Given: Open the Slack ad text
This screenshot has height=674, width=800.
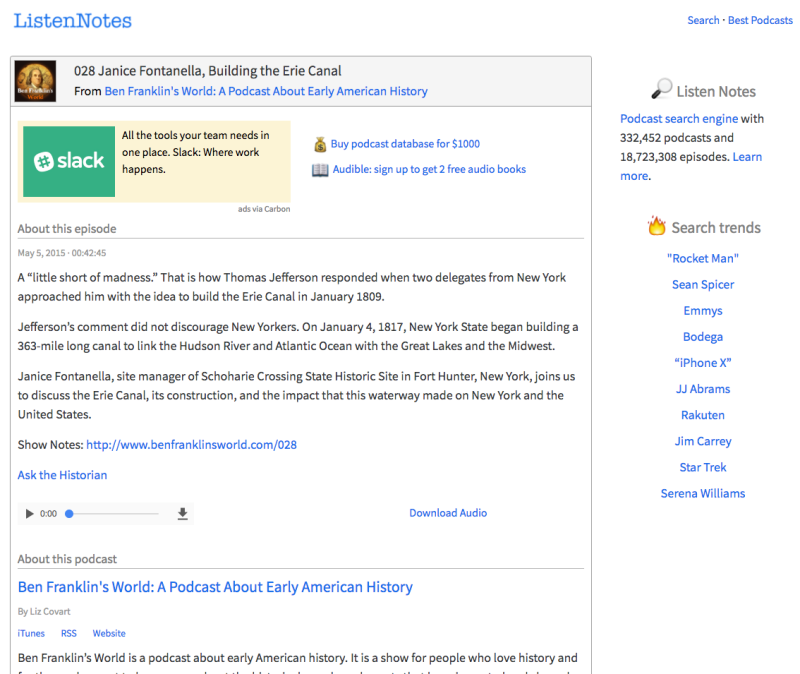Looking at the screenshot, I should [x=195, y=152].
